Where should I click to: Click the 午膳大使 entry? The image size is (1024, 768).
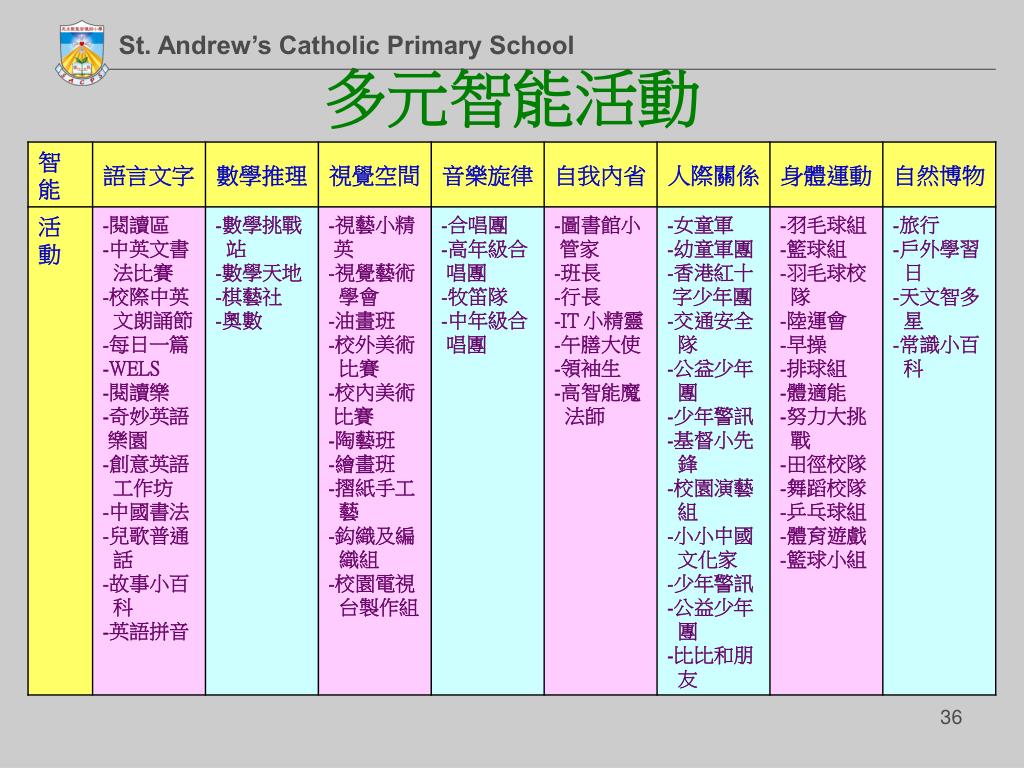point(598,345)
